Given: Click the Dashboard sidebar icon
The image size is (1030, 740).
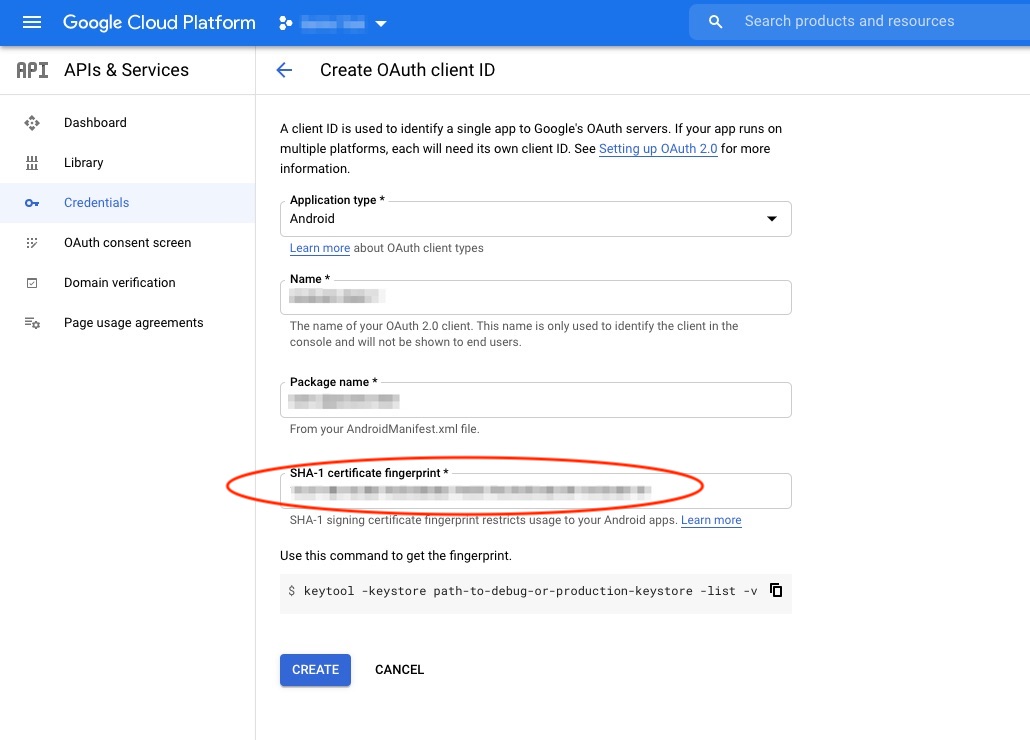Looking at the screenshot, I should point(32,123).
